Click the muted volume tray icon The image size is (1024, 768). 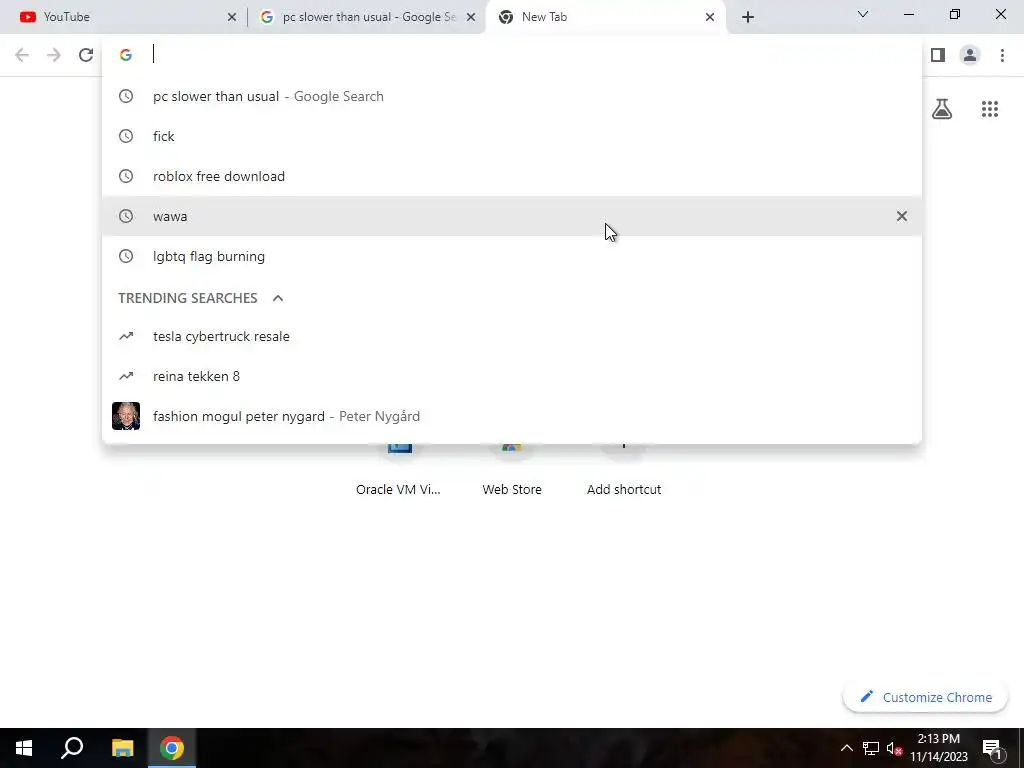coord(894,748)
